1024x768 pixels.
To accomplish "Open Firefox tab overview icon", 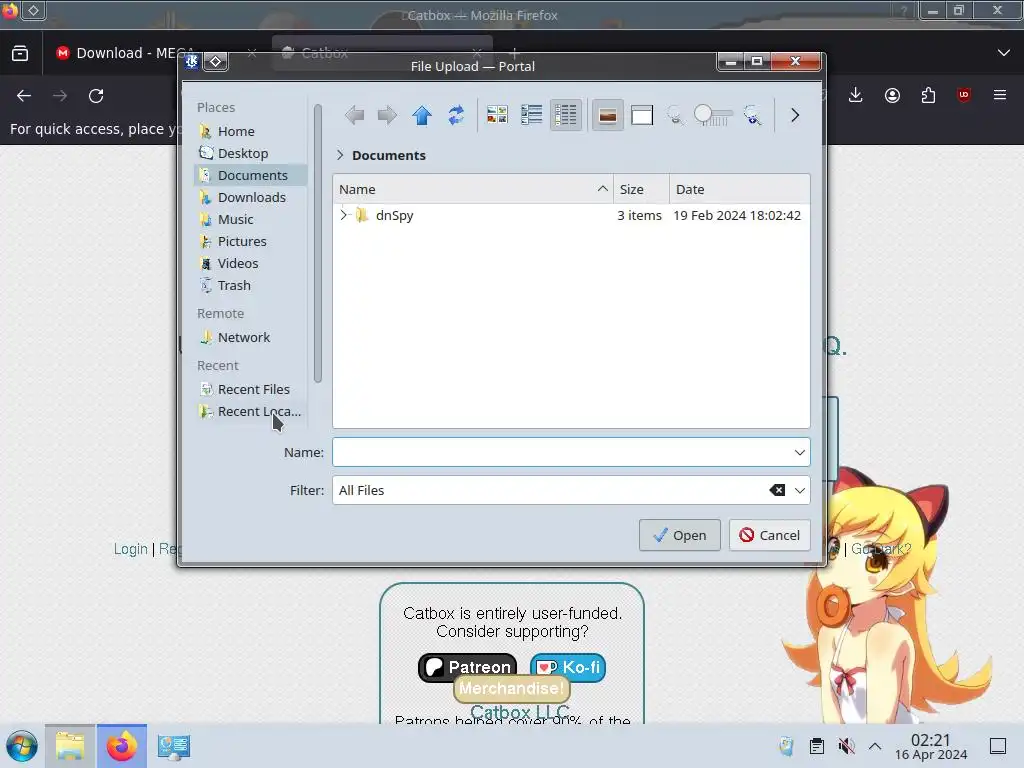I will click(x=20, y=53).
